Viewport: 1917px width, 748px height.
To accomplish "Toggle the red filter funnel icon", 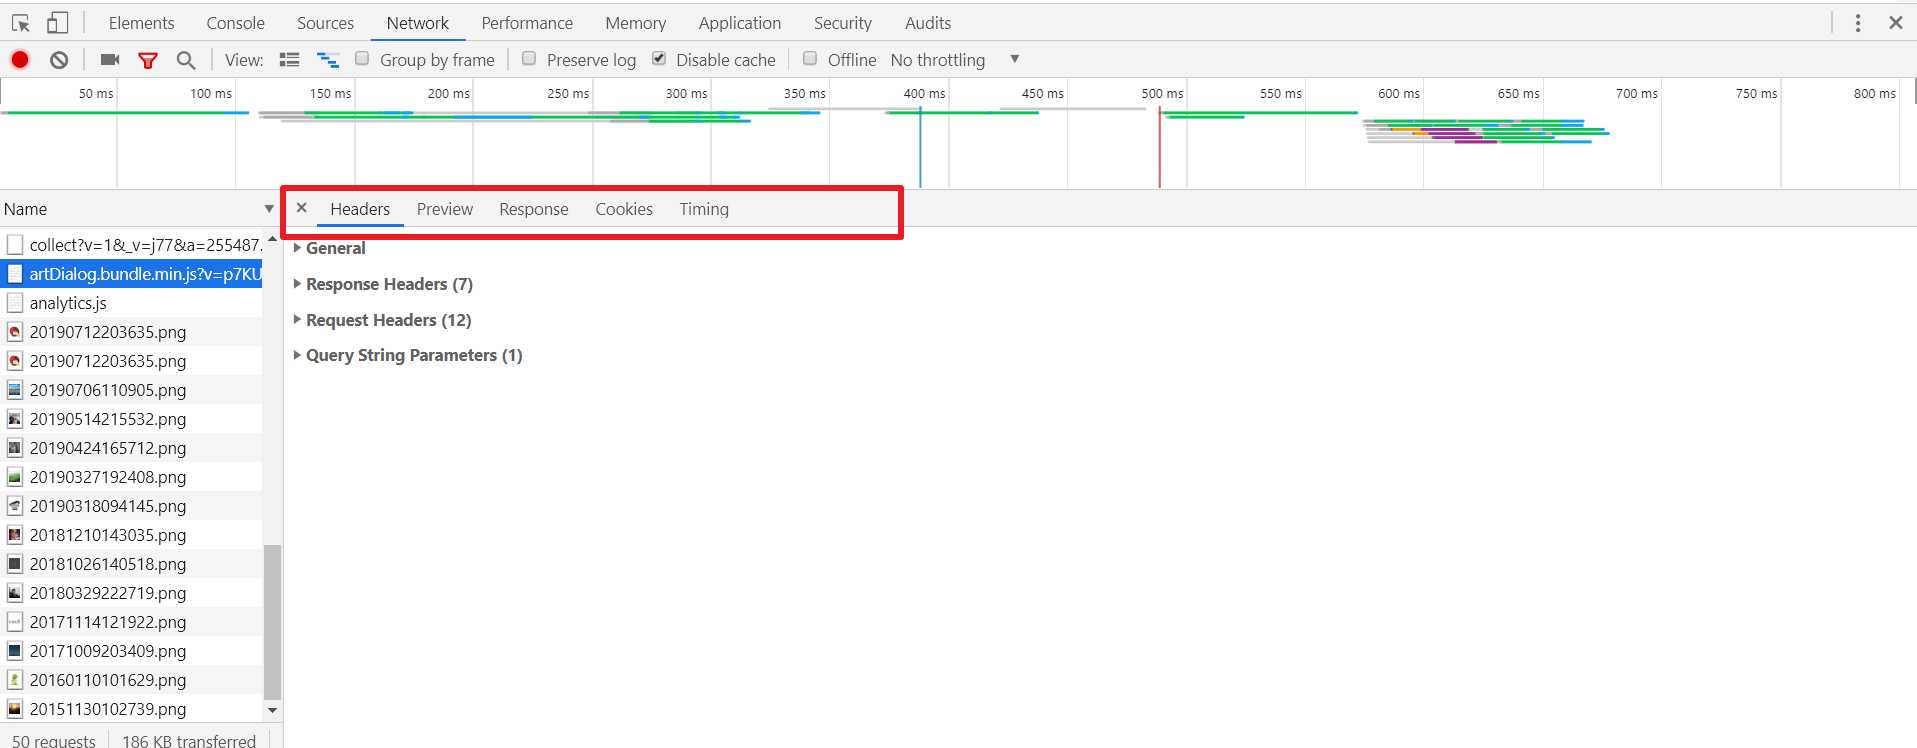I will click(148, 60).
